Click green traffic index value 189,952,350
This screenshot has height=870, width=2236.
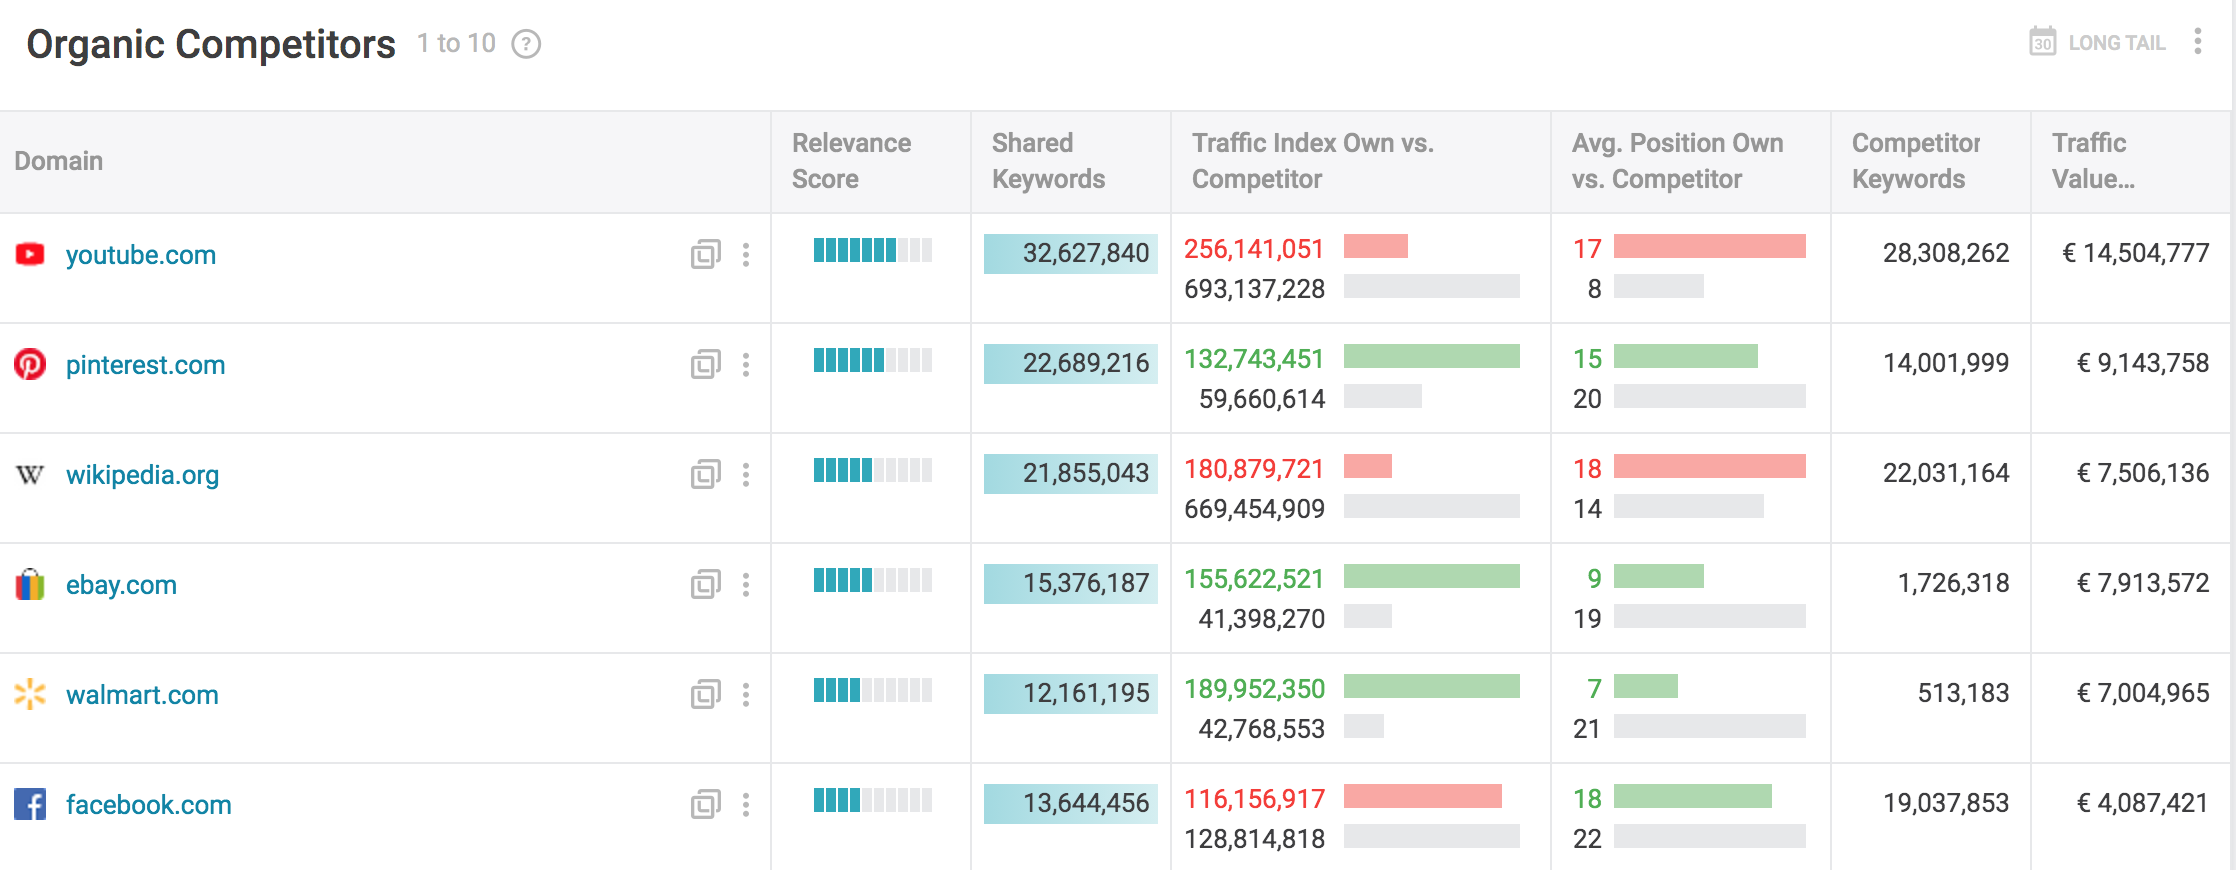pyautogui.click(x=1254, y=689)
